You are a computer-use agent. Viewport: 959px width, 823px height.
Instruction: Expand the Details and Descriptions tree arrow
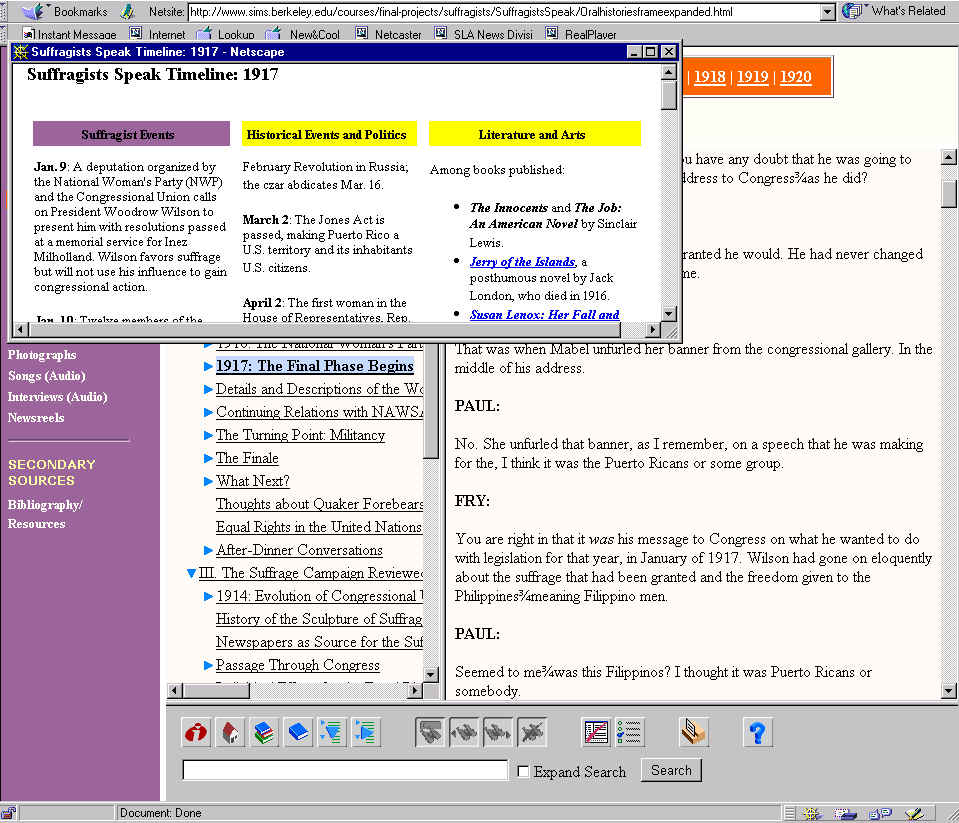coord(208,389)
